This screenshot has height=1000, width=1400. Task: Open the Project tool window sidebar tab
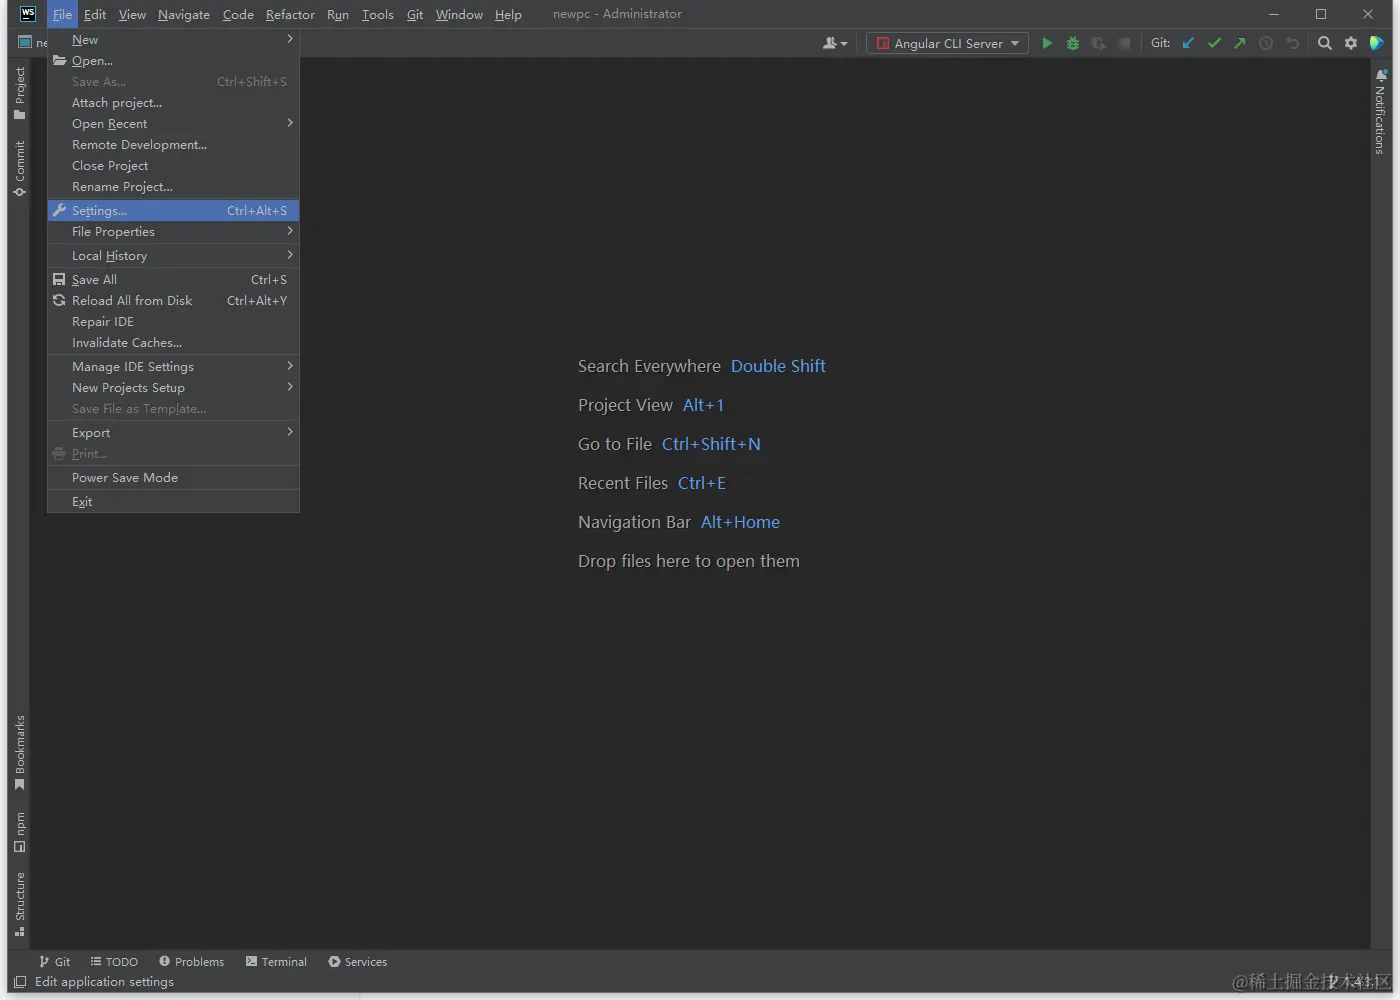click(x=19, y=93)
